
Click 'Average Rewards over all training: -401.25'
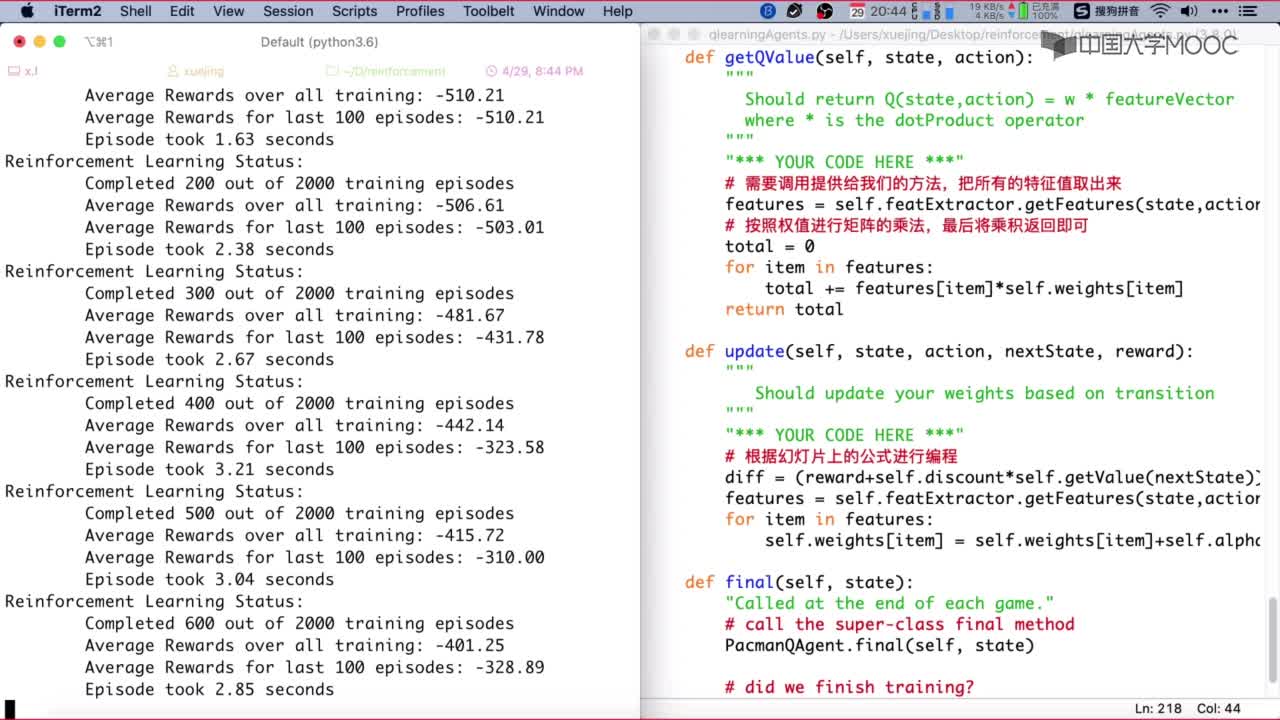pos(294,645)
